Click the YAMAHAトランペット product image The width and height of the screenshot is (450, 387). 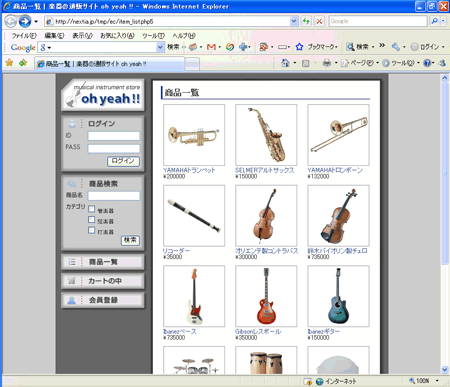click(194, 135)
